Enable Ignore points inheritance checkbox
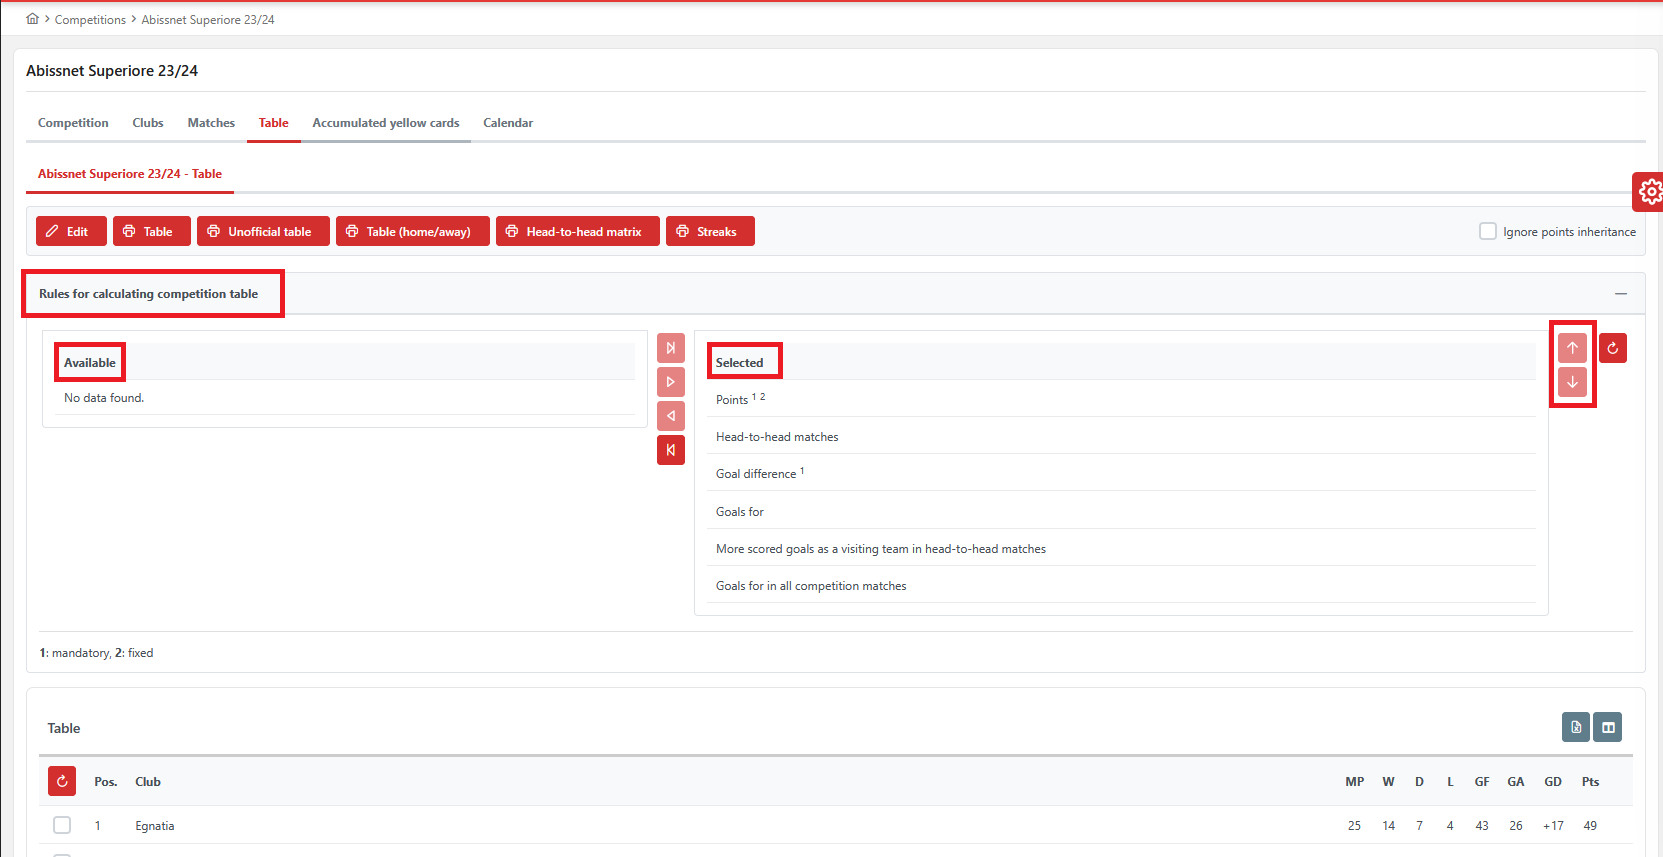The height and width of the screenshot is (857, 1663). tap(1487, 231)
